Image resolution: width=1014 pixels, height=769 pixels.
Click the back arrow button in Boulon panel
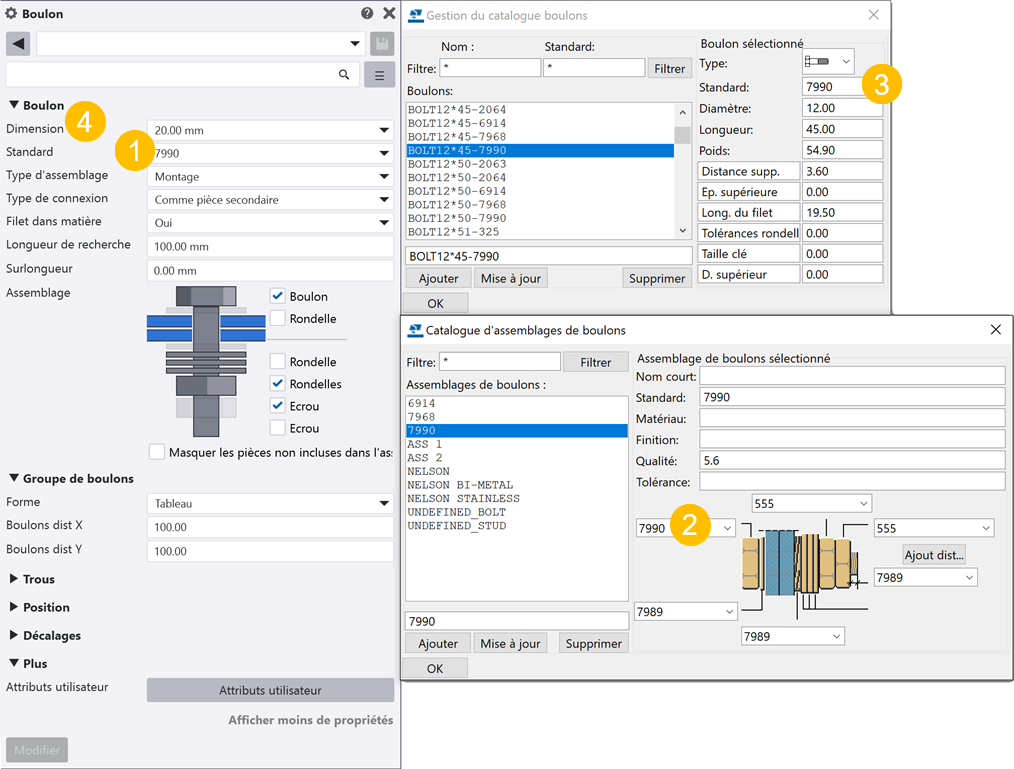click(18, 44)
